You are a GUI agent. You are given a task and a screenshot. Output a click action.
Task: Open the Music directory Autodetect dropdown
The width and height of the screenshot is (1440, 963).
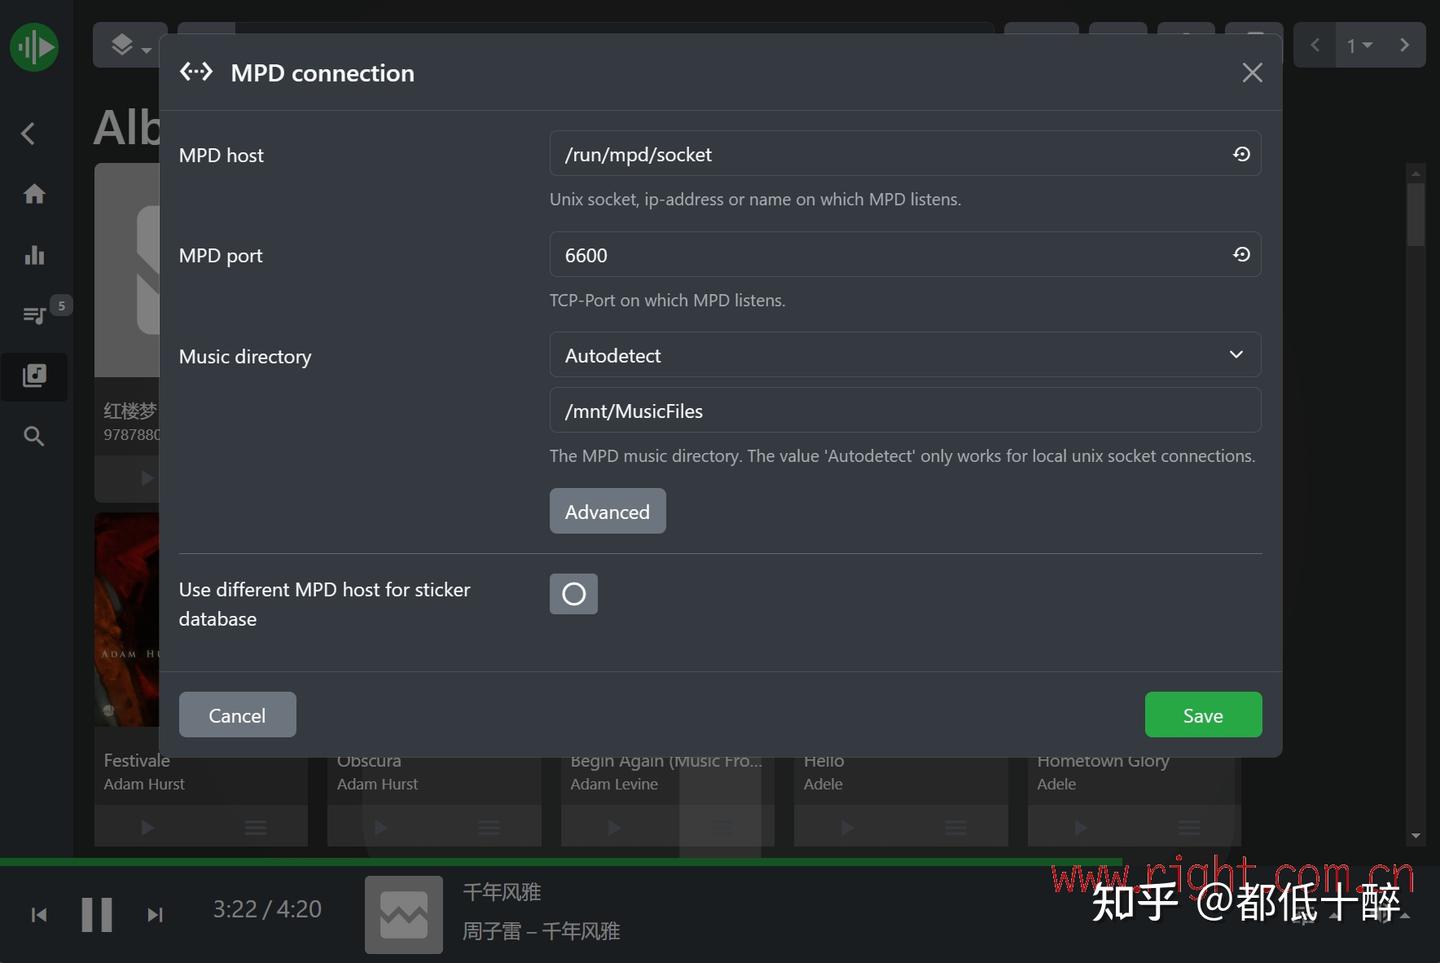click(x=905, y=355)
